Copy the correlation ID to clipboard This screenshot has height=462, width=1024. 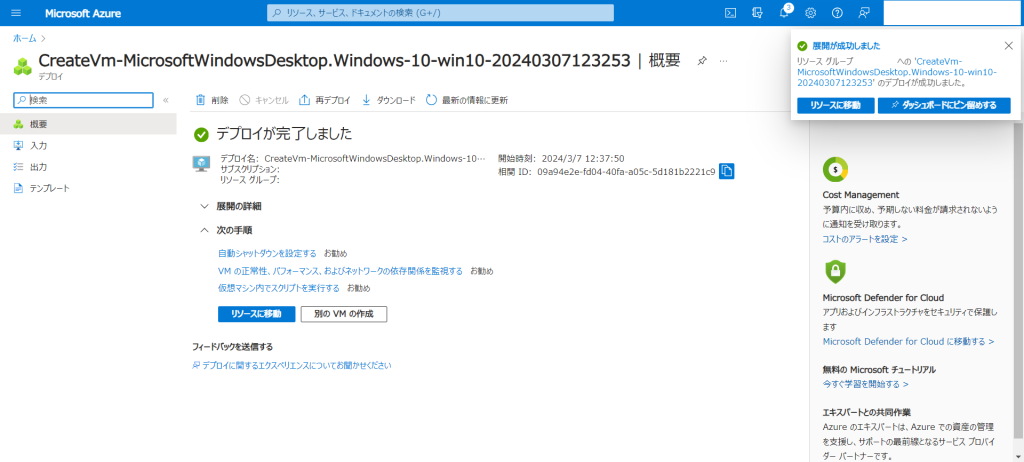pos(727,171)
